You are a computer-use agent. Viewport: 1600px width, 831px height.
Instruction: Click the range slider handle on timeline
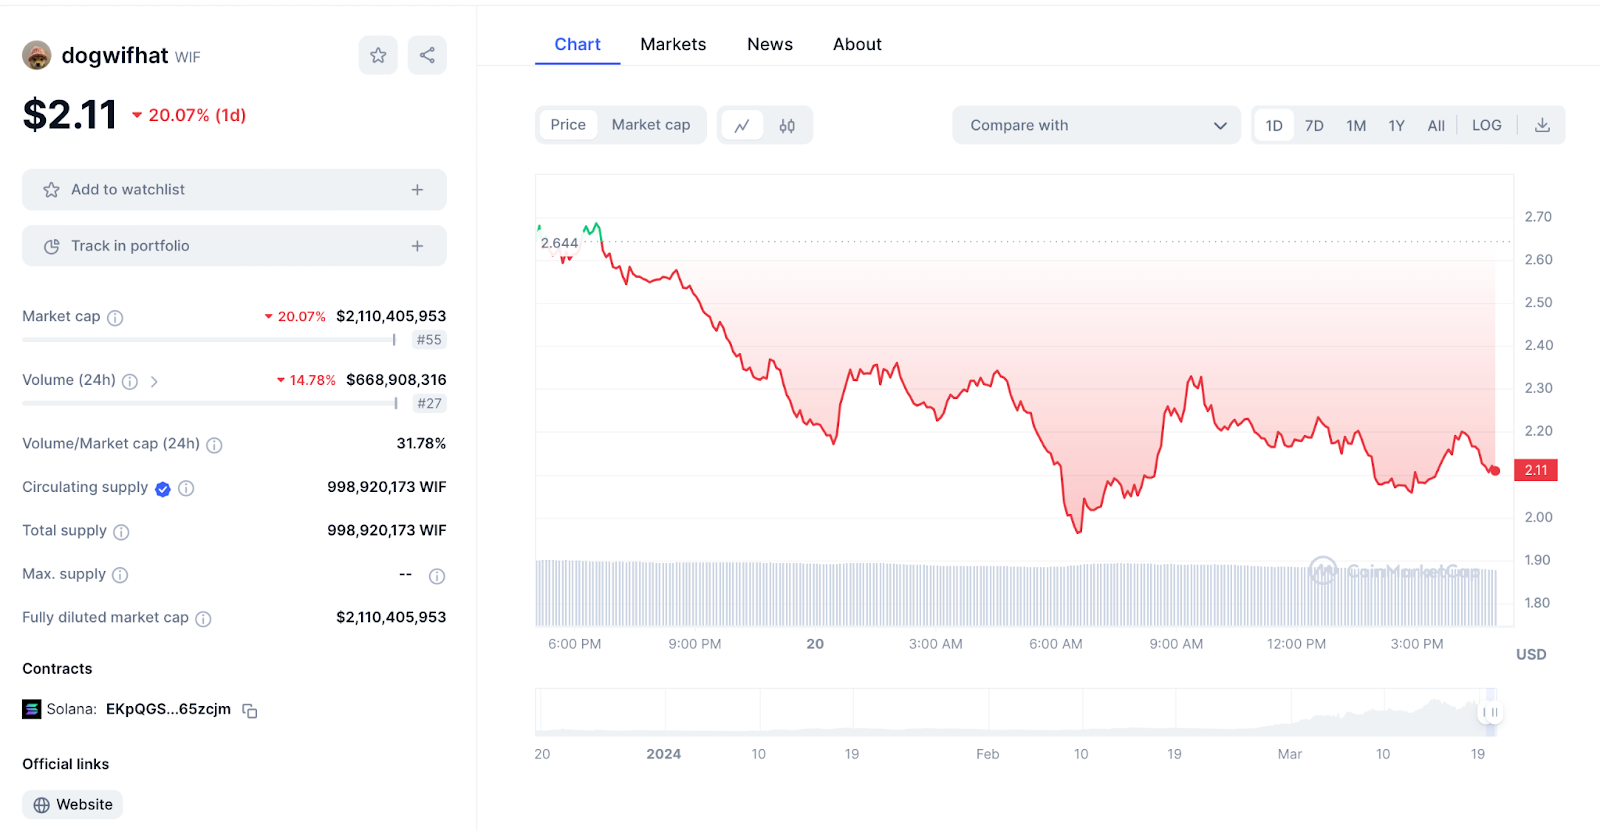[x=1491, y=713]
